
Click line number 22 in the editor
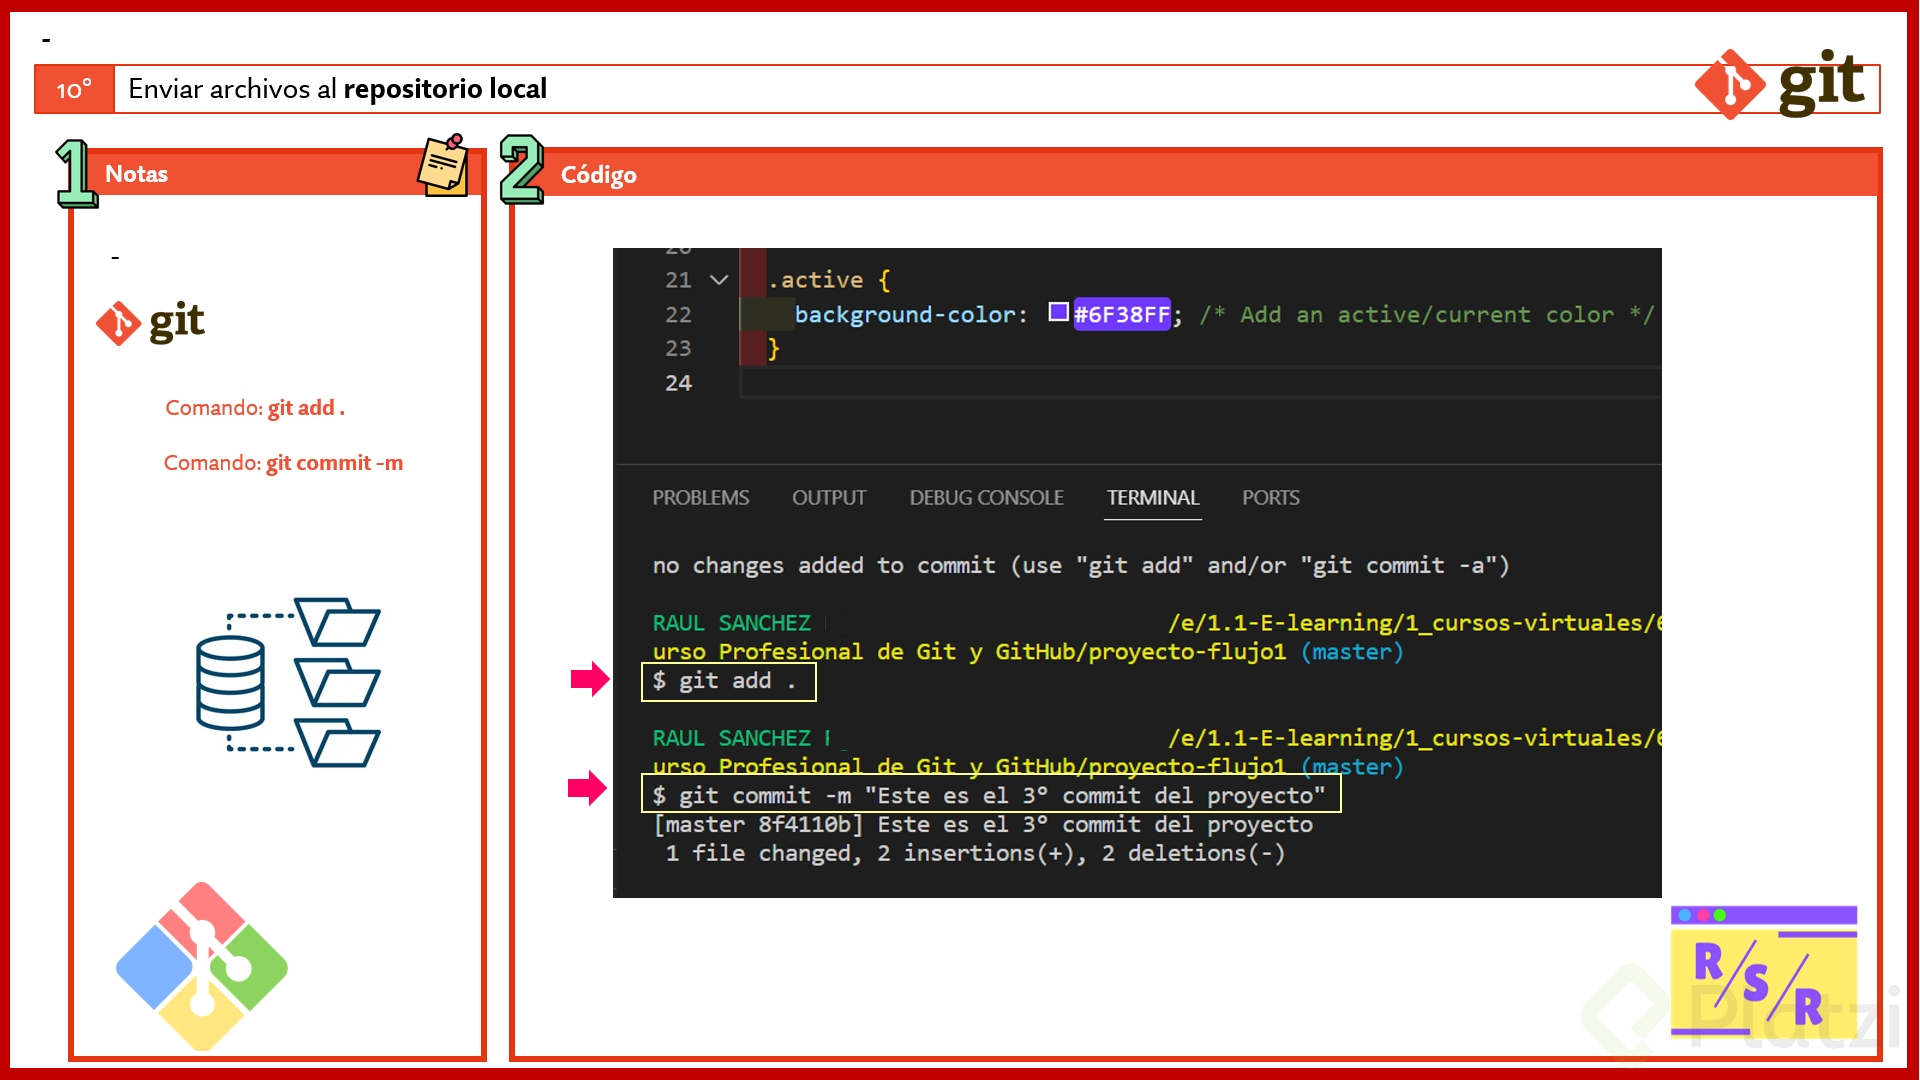click(678, 315)
